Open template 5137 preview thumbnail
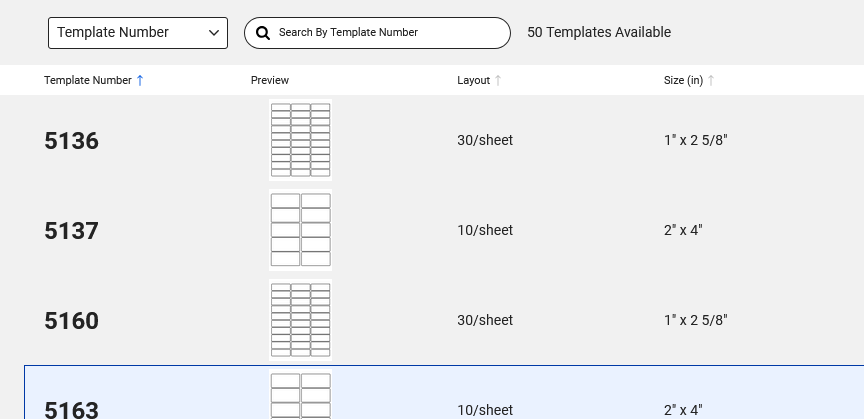The height and width of the screenshot is (419, 864). click(300, 230)
